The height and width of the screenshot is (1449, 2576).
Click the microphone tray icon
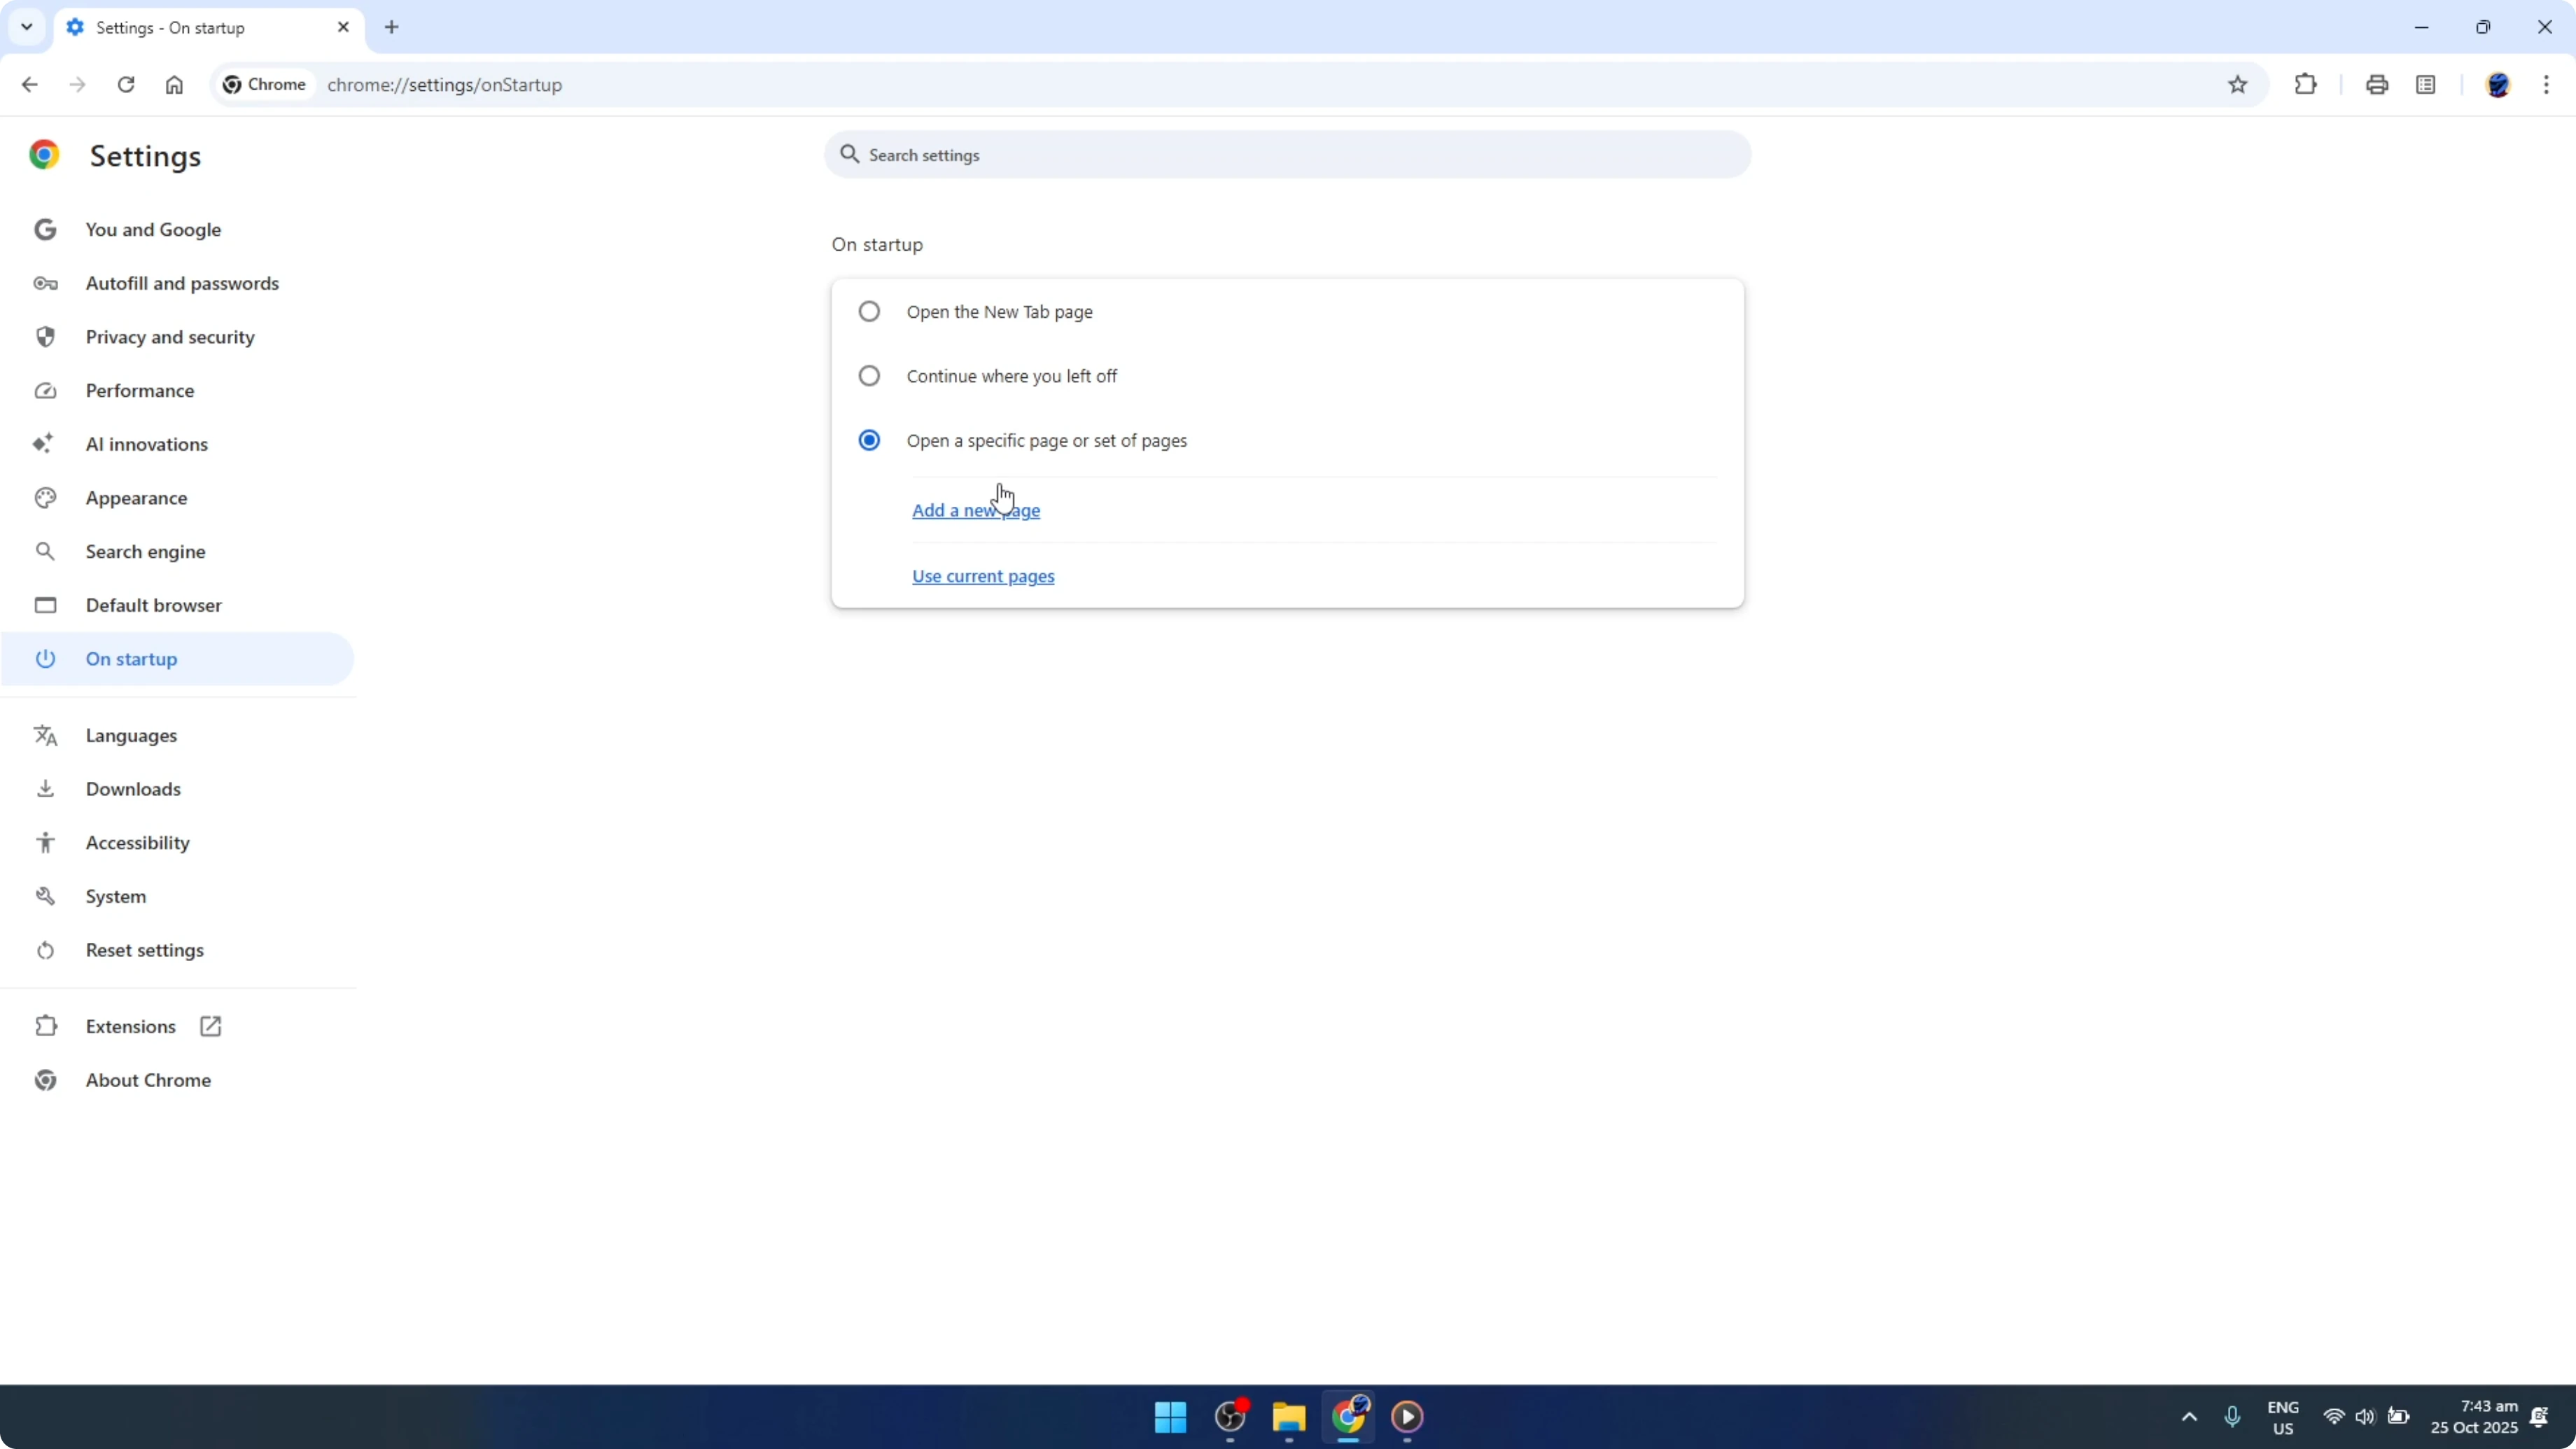(2232, 1417)
